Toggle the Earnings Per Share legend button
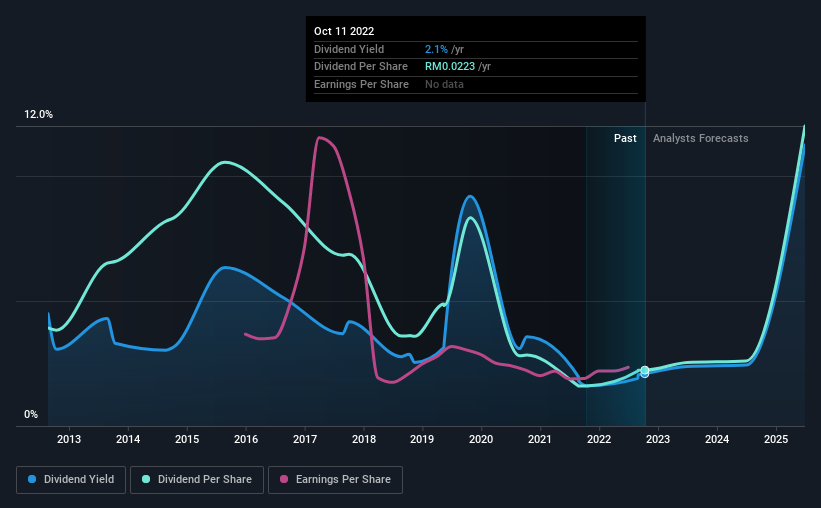Image resolution: width=821 pixels, height=508 pixels. click(335, 480)
